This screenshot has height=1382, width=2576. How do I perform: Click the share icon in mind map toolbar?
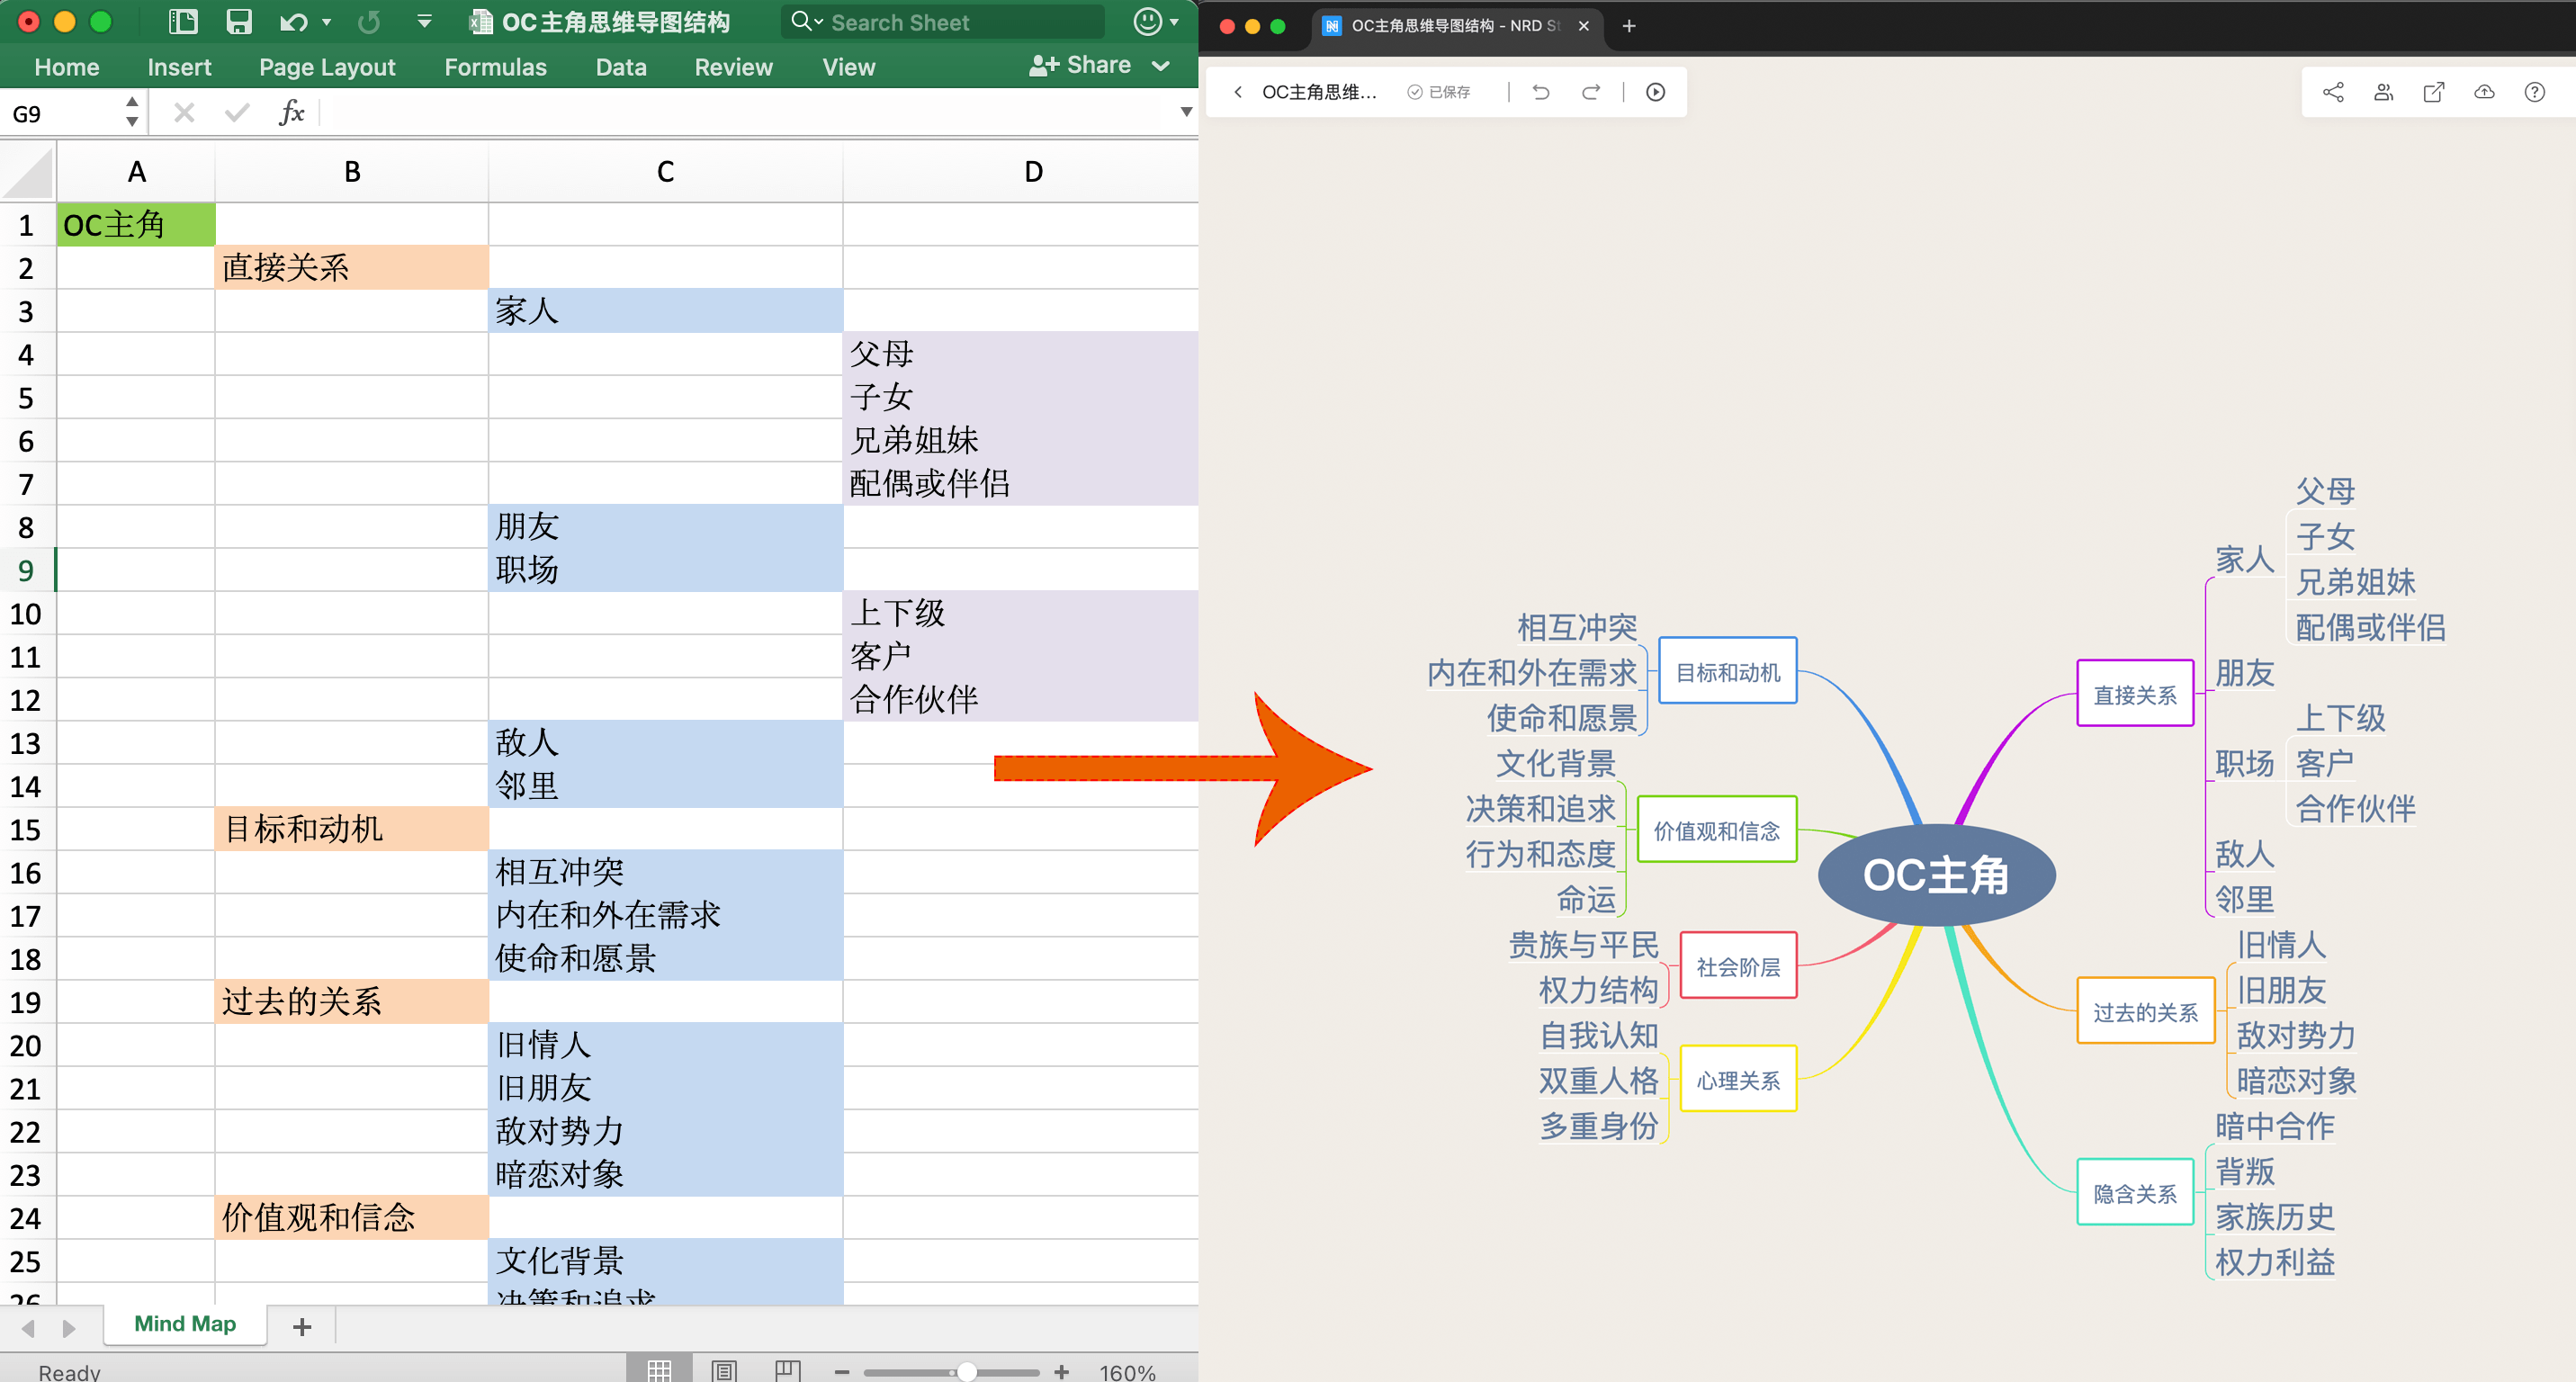point(2333,92)
